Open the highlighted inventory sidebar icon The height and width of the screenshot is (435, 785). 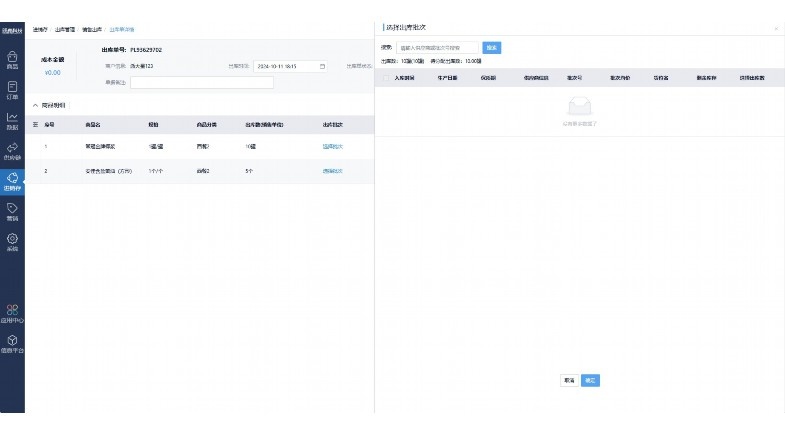point(12,181)
